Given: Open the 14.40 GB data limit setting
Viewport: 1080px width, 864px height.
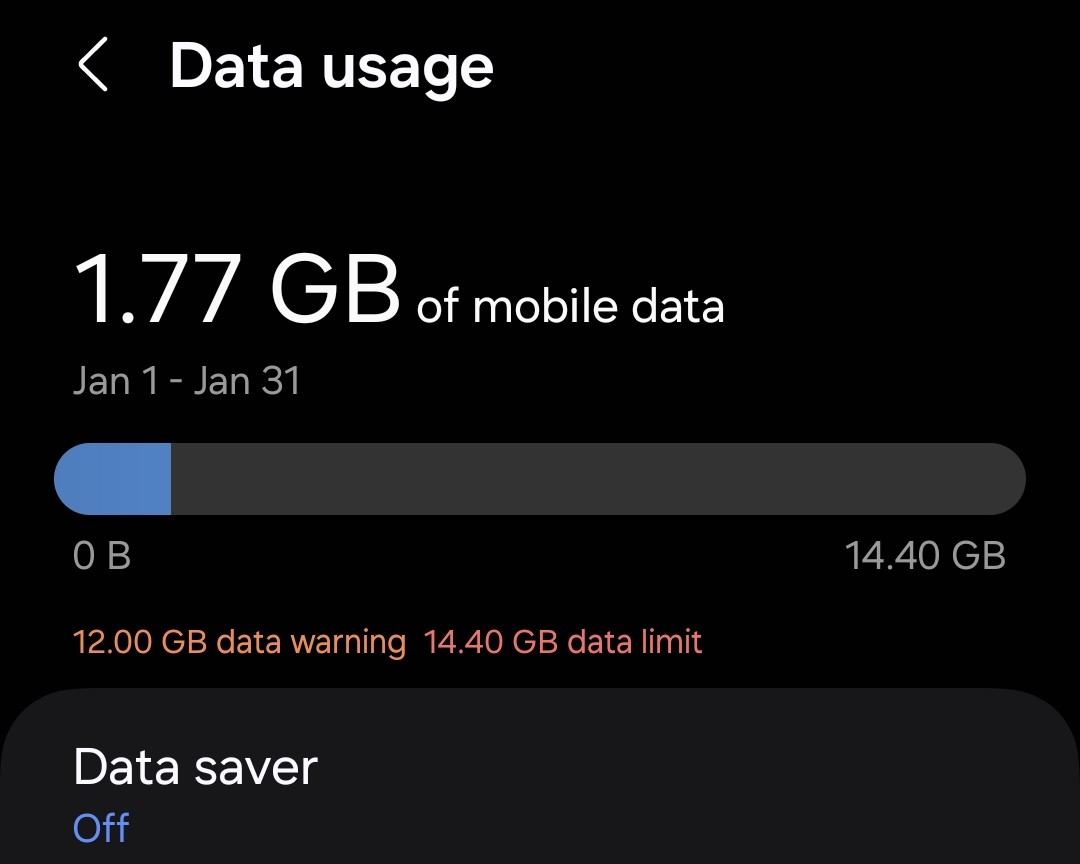Looking at the screenshot, I should coord(563,641).
